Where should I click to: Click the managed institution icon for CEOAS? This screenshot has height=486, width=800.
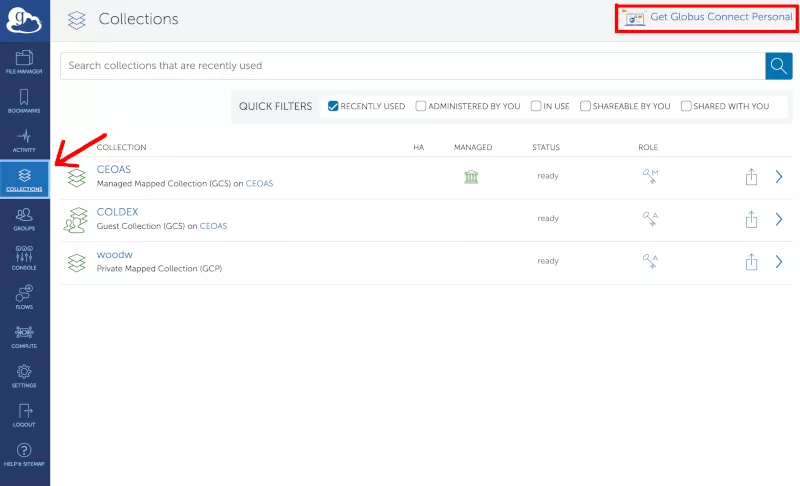click(471, 177)
